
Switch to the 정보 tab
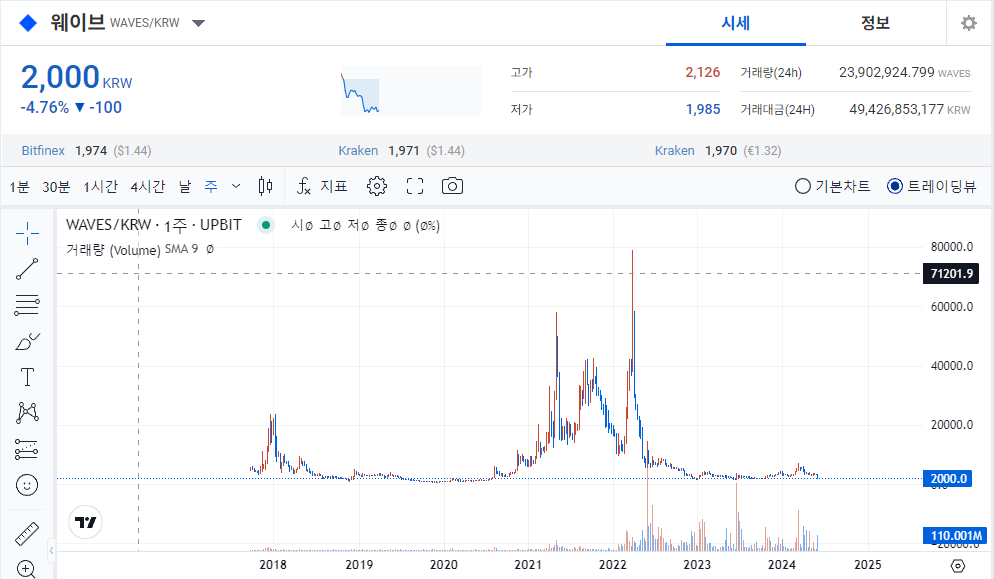875,23
